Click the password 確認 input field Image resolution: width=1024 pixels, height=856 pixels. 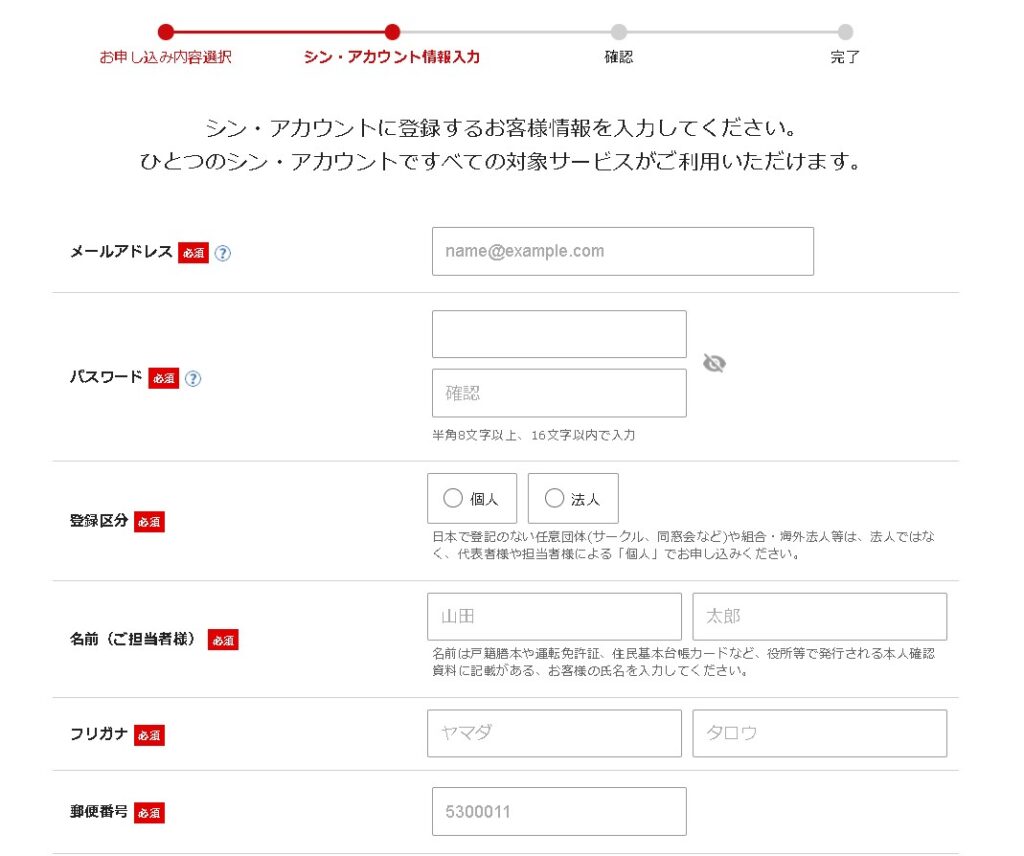pos(559,393)
